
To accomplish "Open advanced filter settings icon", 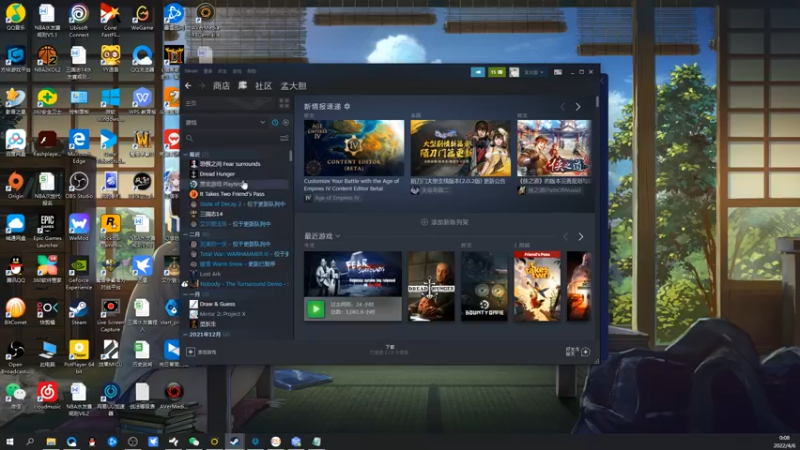I will tap(284, 138).
